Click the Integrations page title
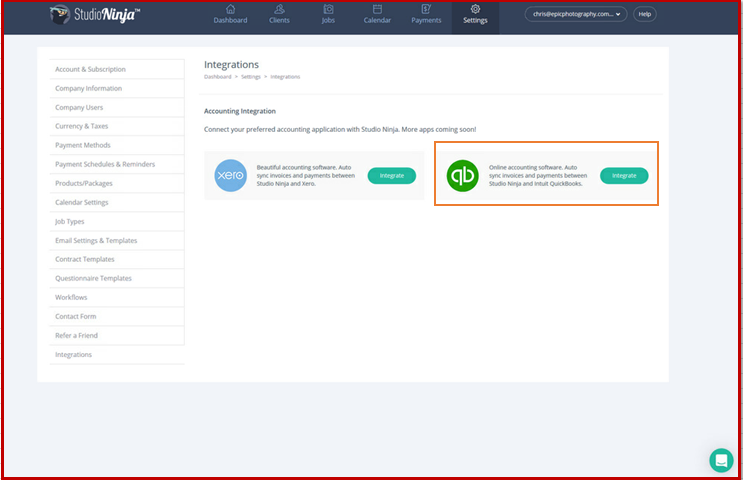This screenshot has height=480, width=743. click(x=231, y=64)
